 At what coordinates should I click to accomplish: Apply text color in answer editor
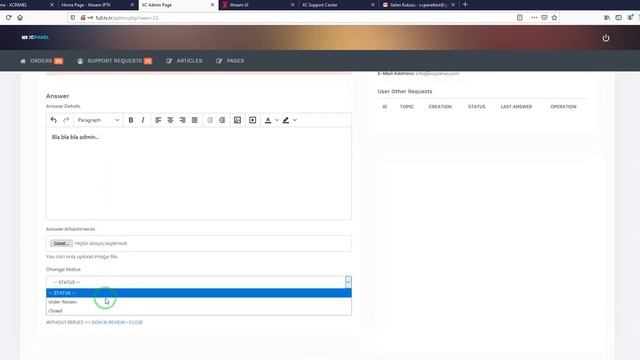268,120
